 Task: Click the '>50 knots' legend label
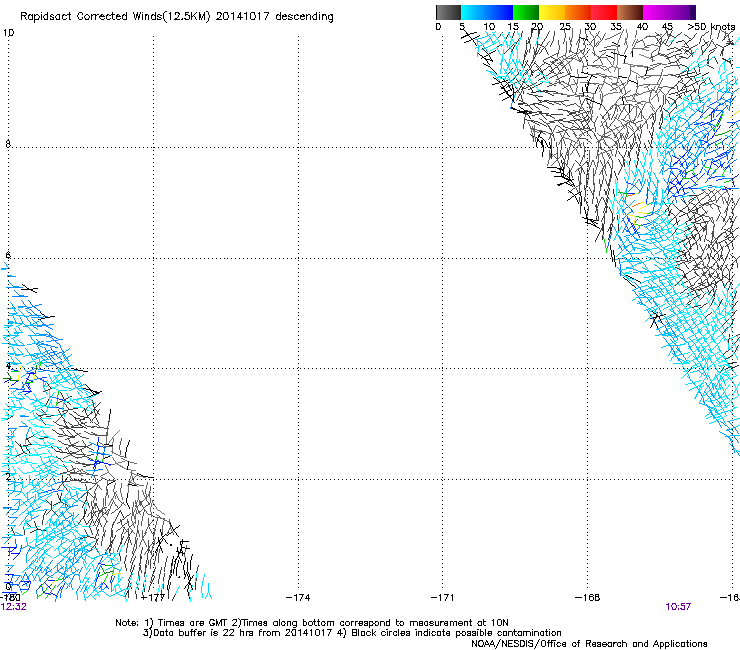pyautogui.click(x=711, y=27)
